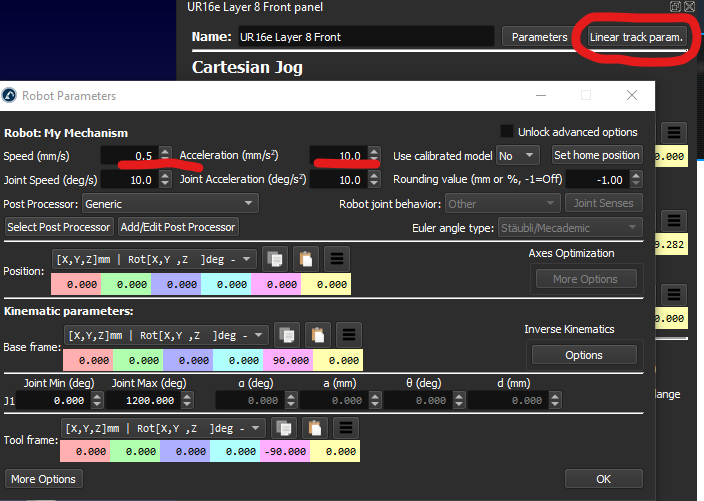Viewport: 704px width, 501px height.
Task: Open the Position row menu icon
Action: 336,259
